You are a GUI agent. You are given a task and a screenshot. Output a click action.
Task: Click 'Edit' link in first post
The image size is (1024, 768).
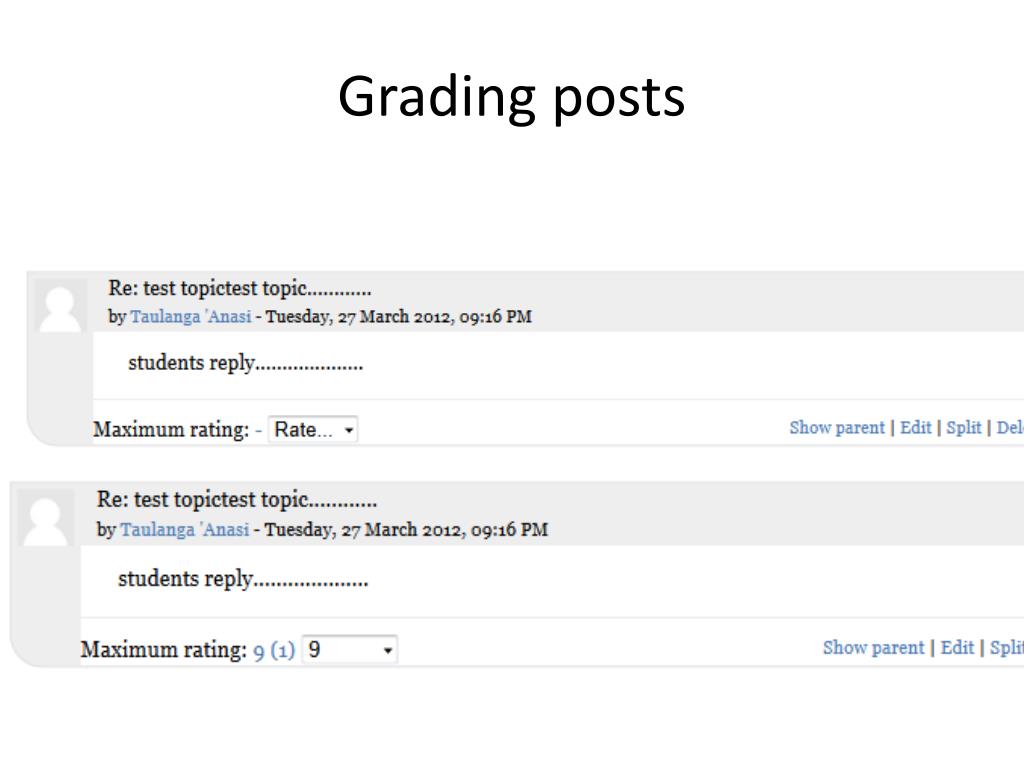[x=916, y=428]
